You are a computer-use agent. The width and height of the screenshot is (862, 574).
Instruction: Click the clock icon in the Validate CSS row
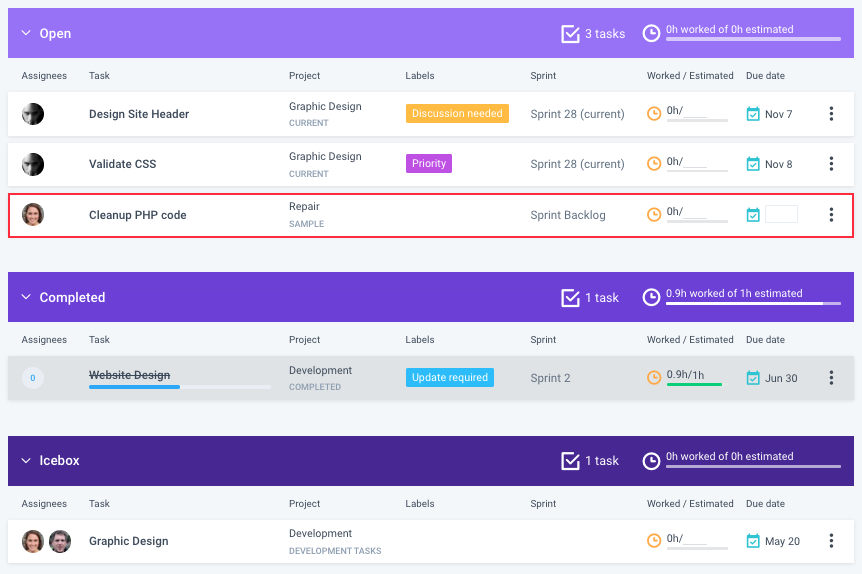[654, 164]
